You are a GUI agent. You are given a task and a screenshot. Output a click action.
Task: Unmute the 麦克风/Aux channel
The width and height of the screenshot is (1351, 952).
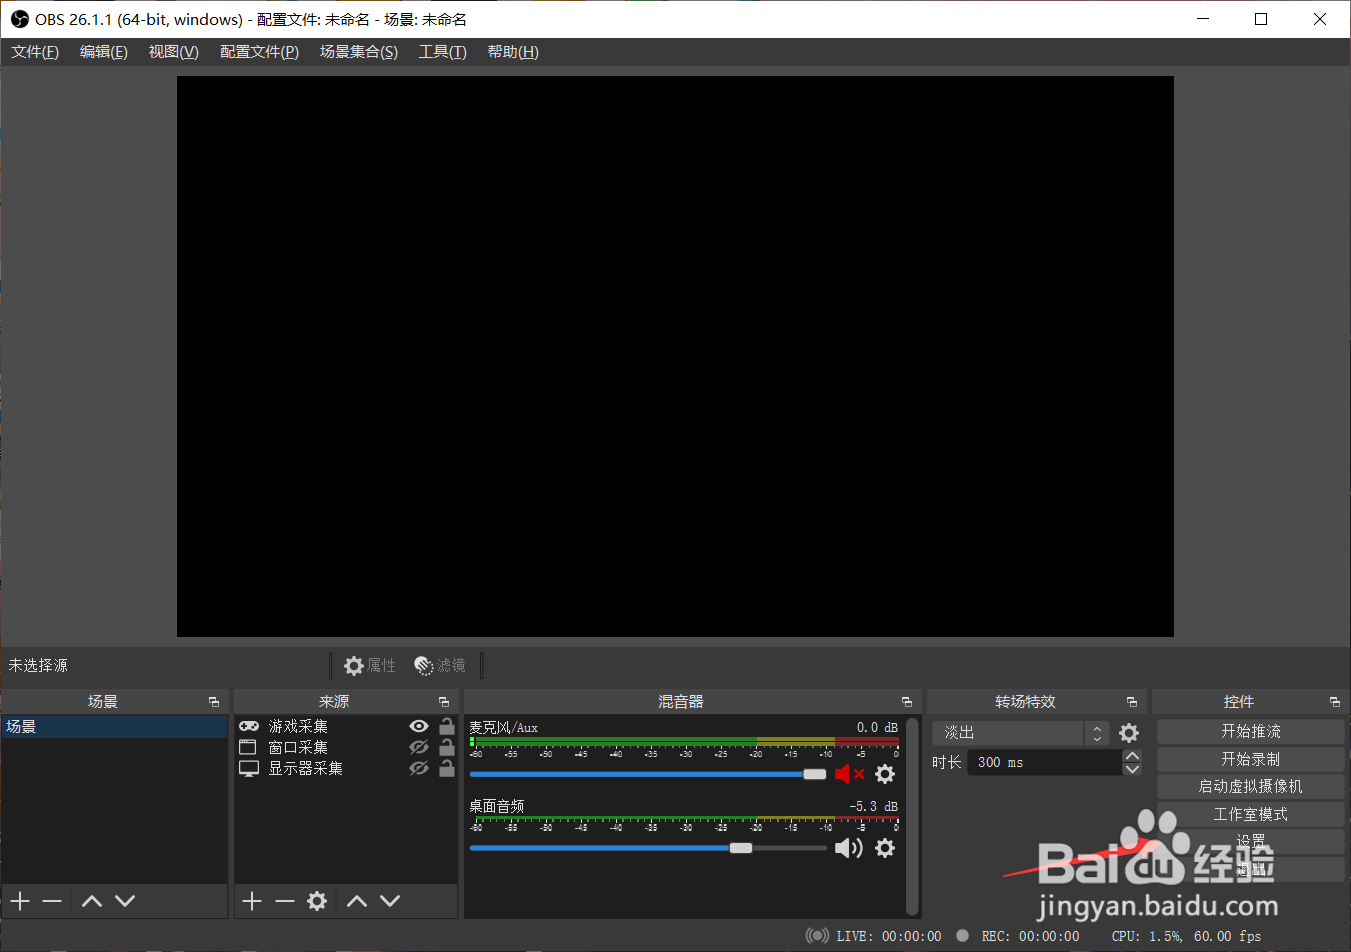[x=849, y=774]
